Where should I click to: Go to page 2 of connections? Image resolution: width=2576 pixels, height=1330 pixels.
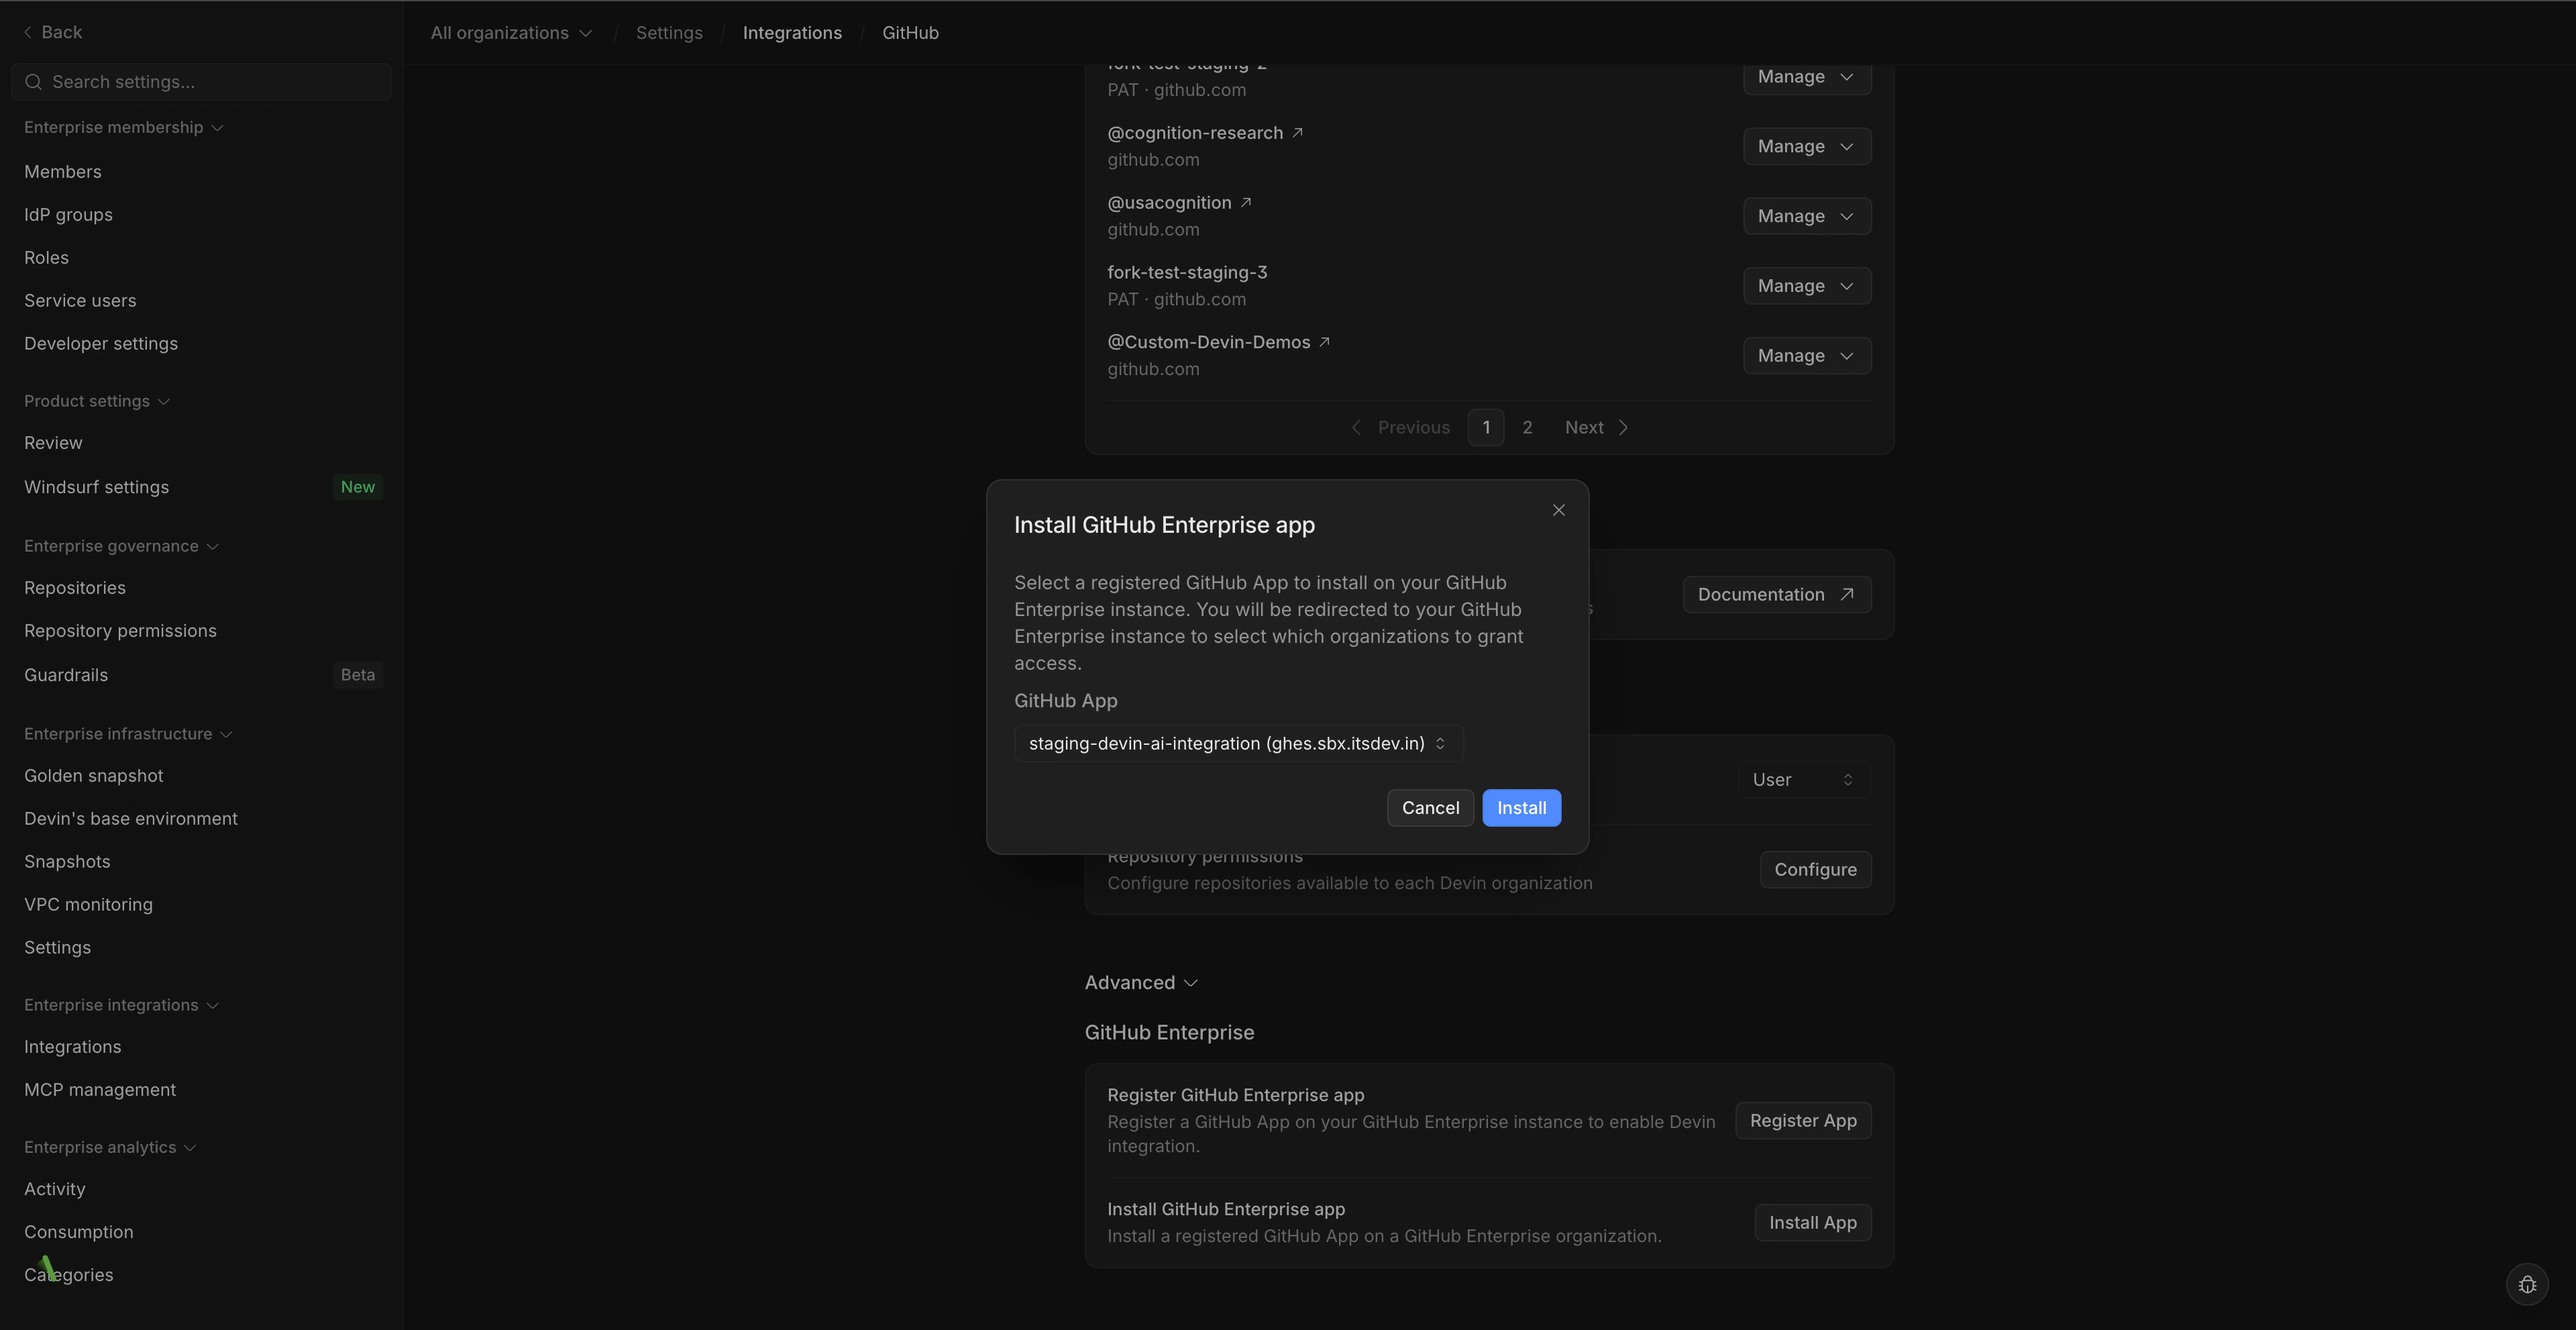[1527, 428]
